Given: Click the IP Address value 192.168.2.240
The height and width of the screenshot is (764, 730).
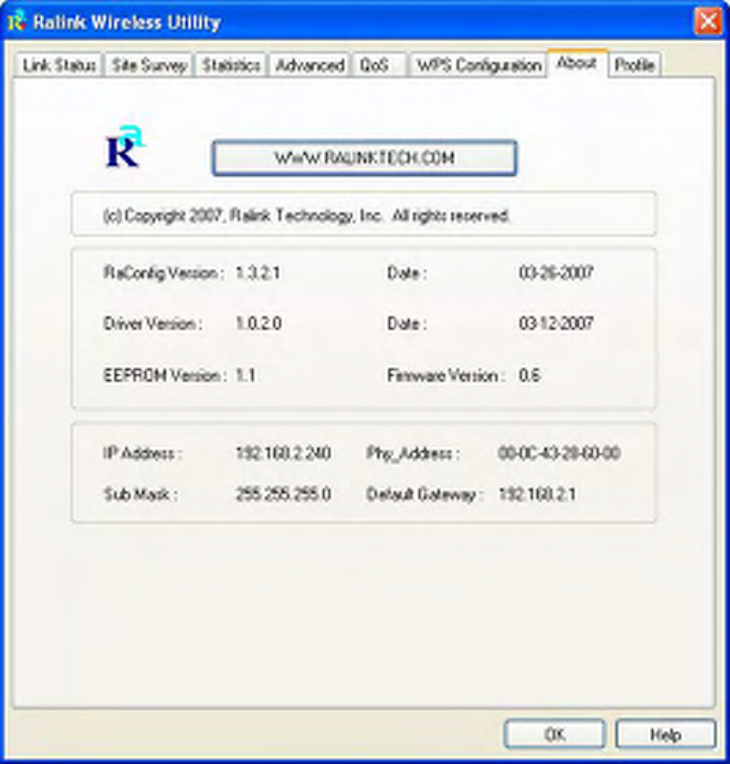Looking at the screenshot, I should (283, 453).
